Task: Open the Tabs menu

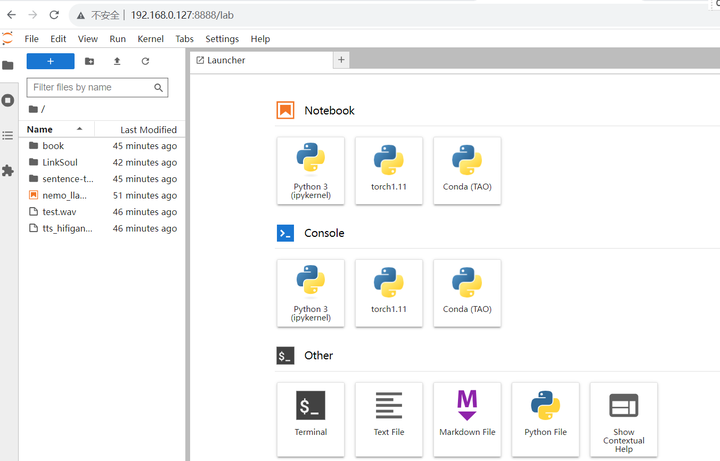Action: (x=185, y=39)
